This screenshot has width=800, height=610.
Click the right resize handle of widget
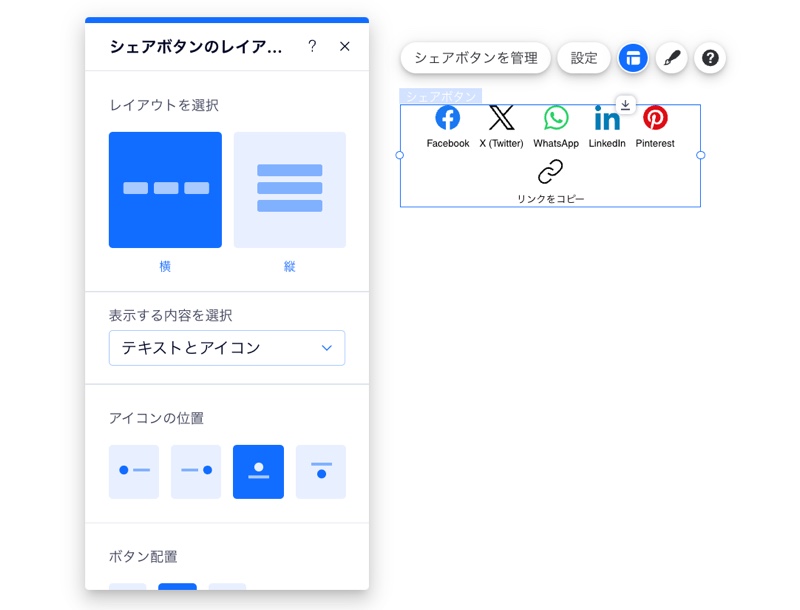point(701,155)
